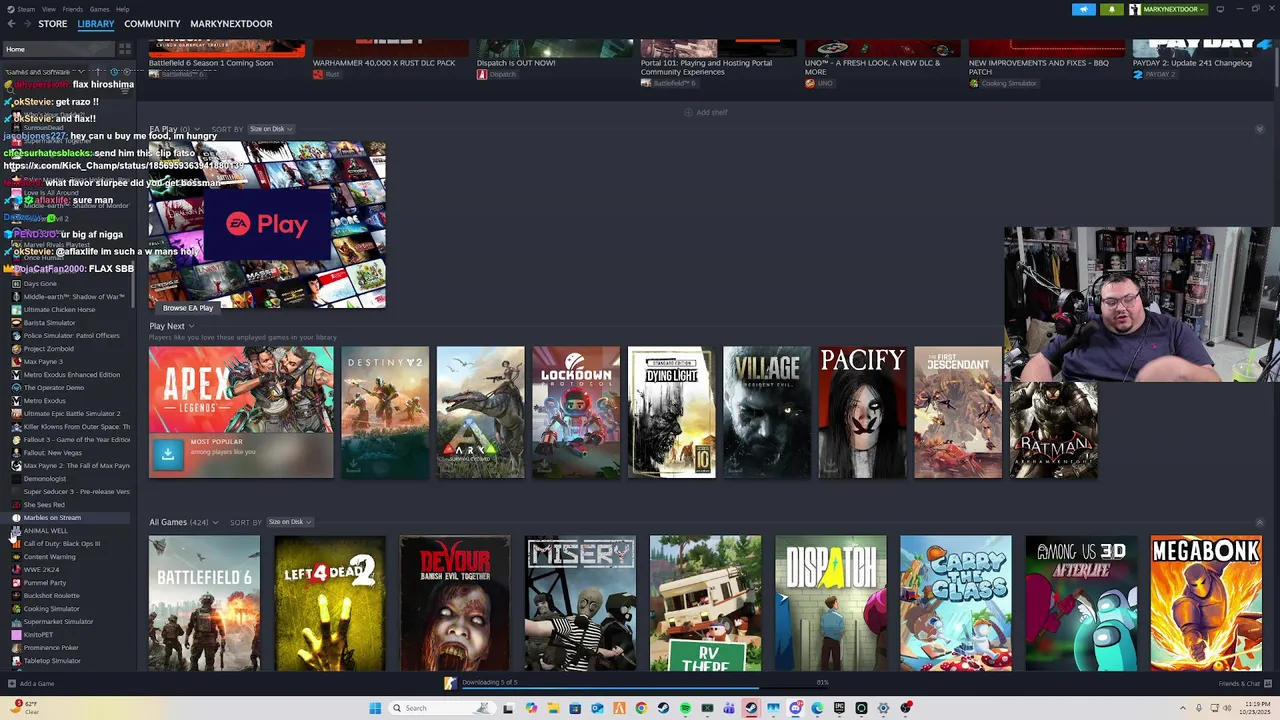Open the ARK game cover

tap(480, 412)
